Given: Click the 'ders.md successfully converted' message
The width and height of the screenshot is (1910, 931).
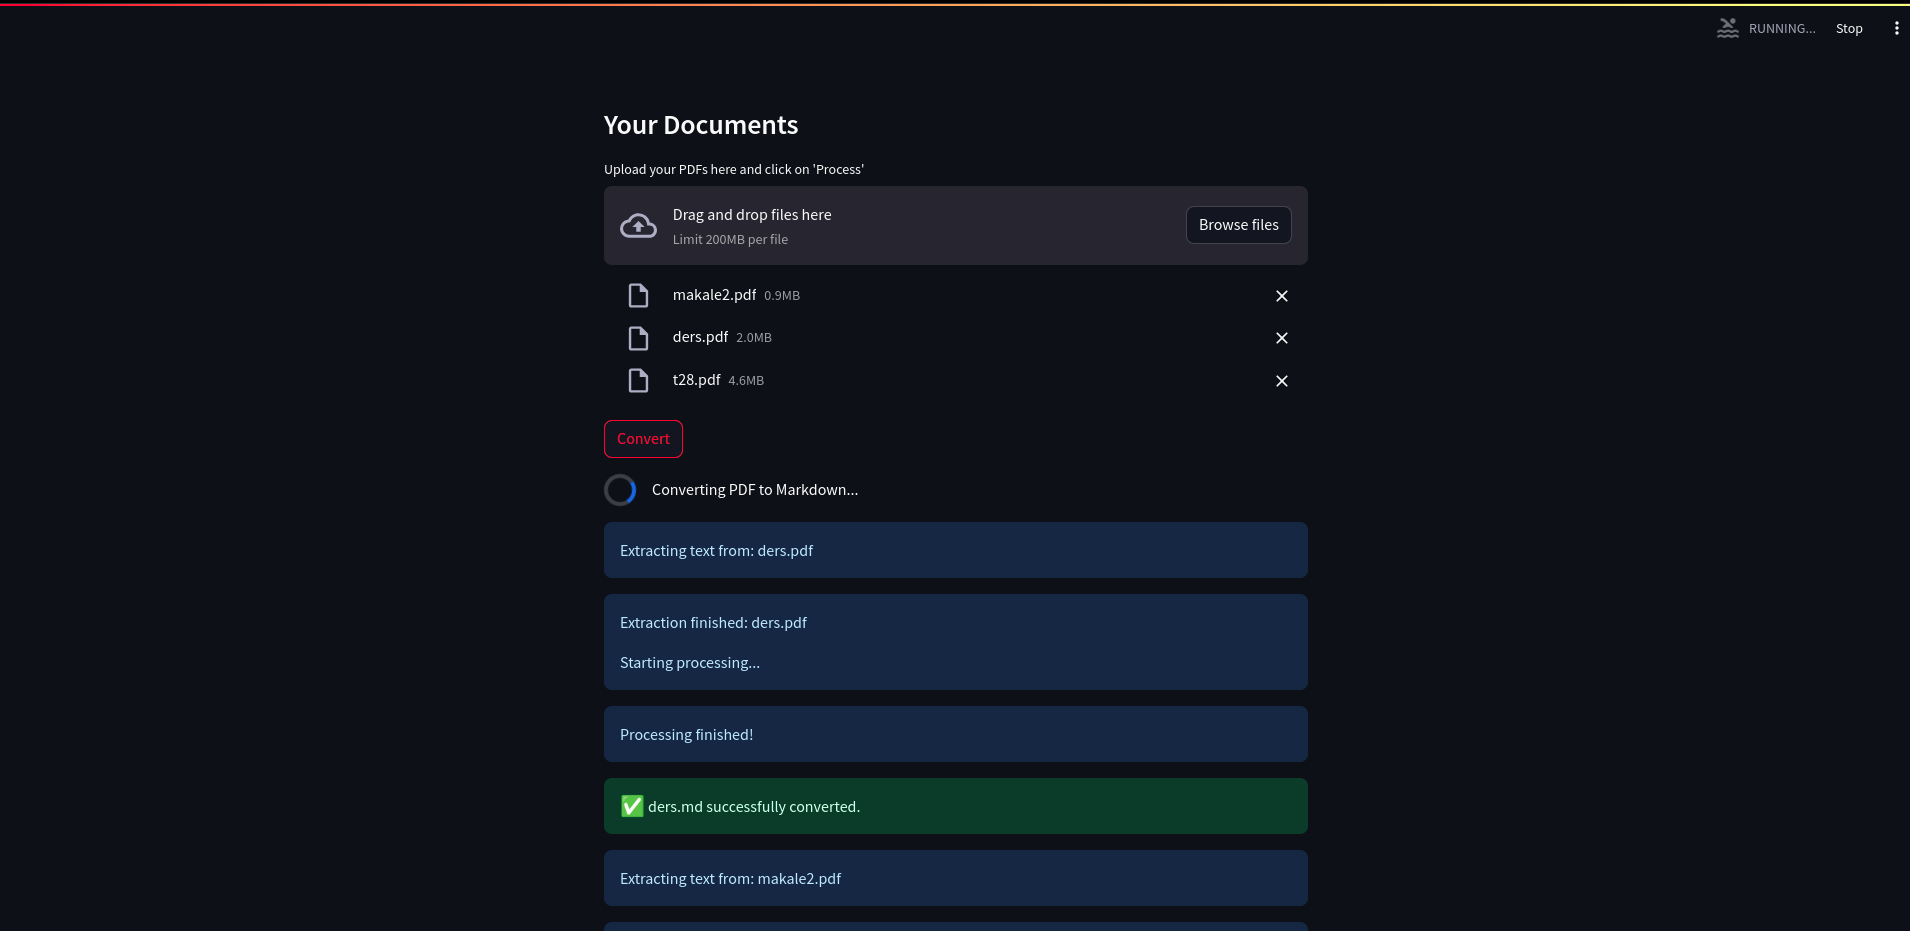Looking at the screenshot, I should (955, 806).
